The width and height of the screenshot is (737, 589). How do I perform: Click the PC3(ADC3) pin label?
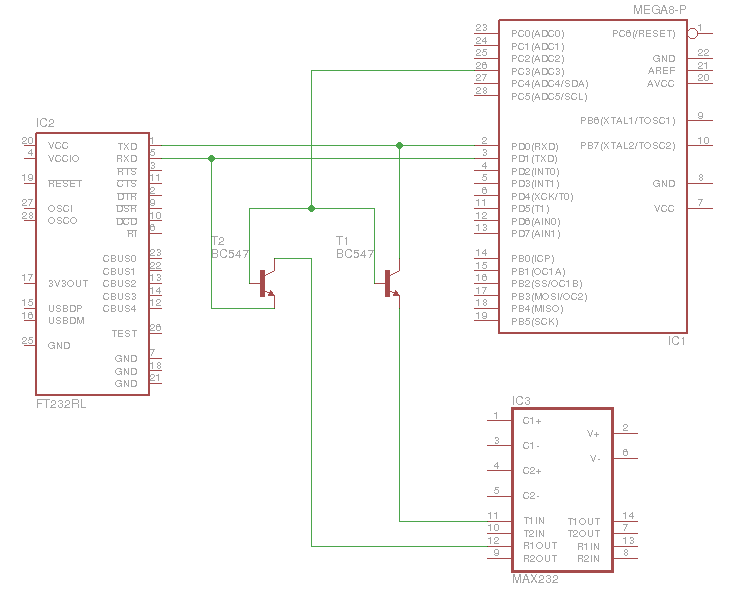[538, 71]
